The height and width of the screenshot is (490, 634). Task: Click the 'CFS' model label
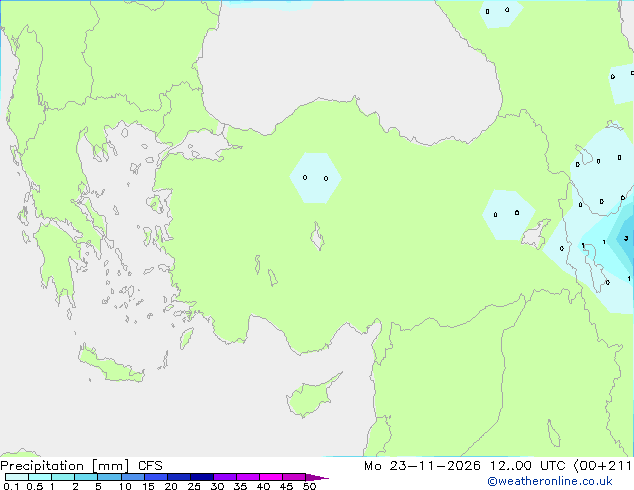(150, 466)
